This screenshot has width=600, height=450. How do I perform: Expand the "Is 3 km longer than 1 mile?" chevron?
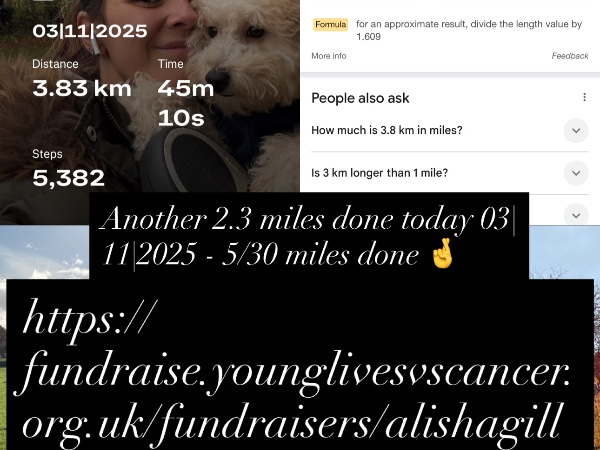(x=576, y=173)
